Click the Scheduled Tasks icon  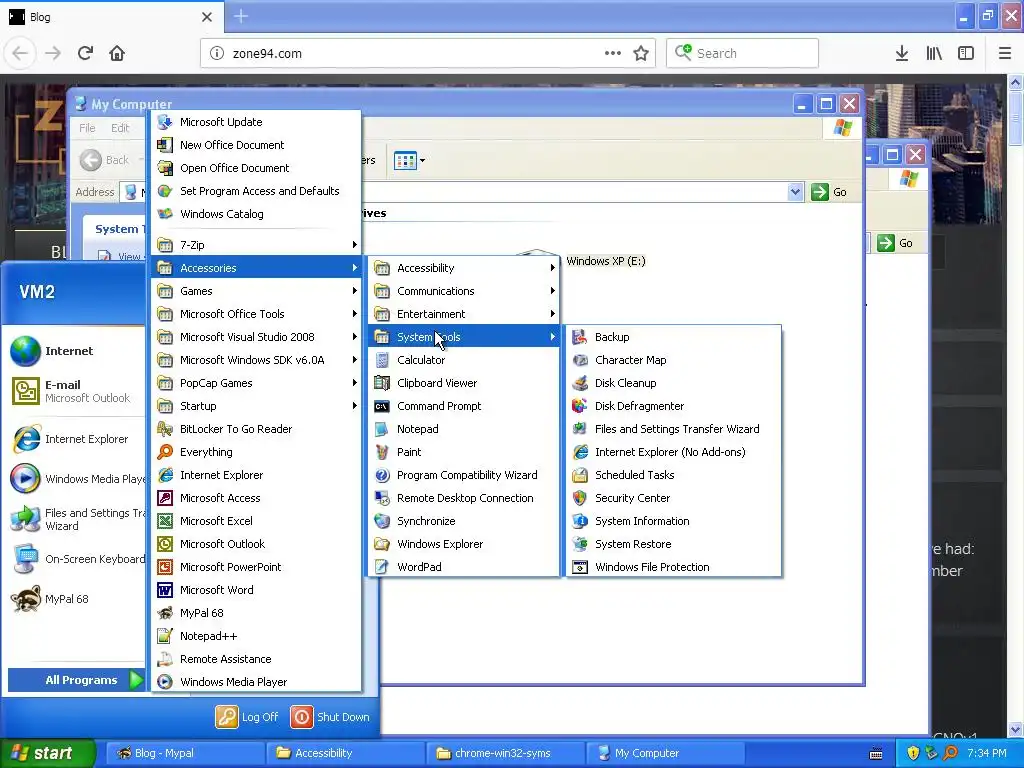click(x=580, y=475)
